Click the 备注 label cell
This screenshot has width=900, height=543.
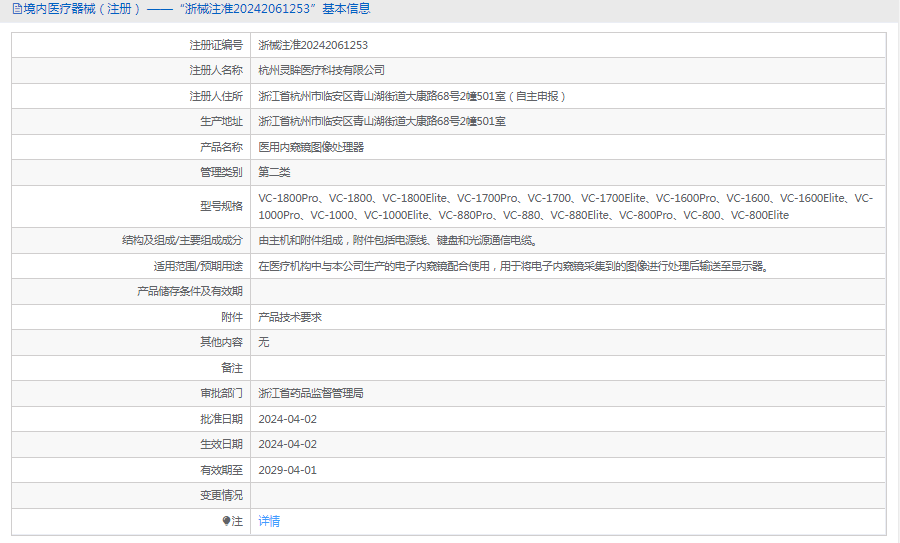point(131,368)
